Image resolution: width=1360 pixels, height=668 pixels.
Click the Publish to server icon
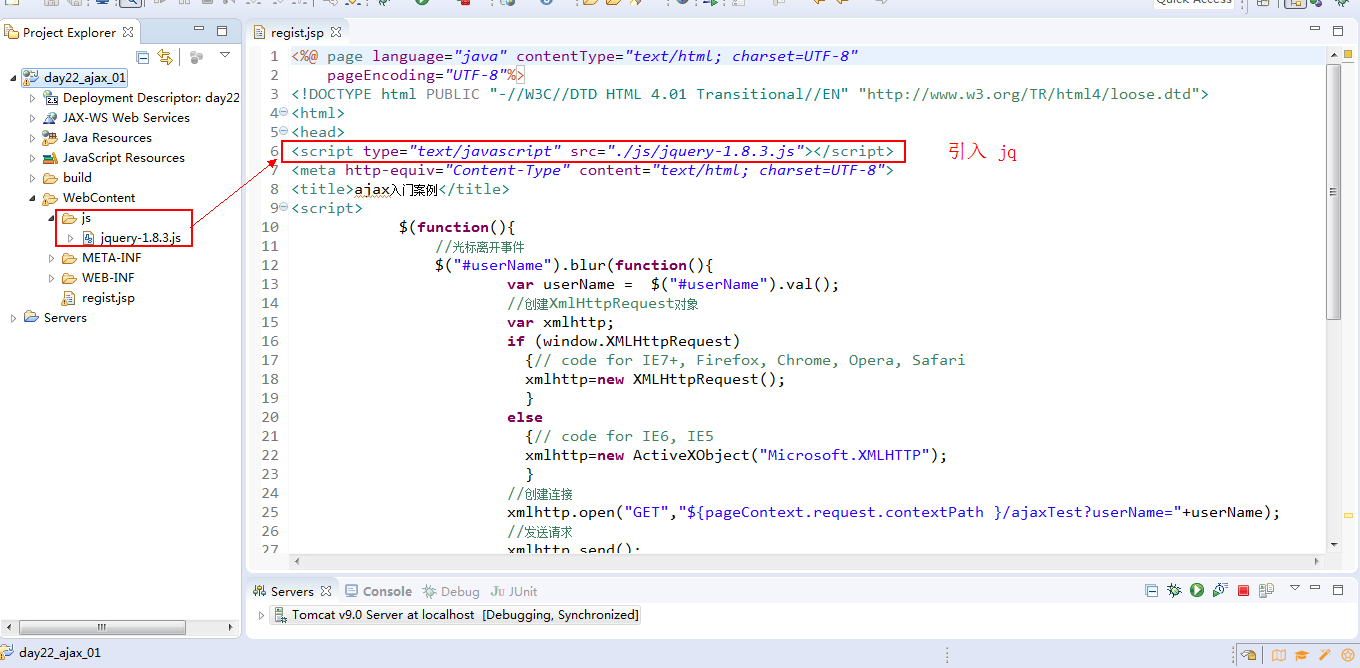tap(1266, 591)
